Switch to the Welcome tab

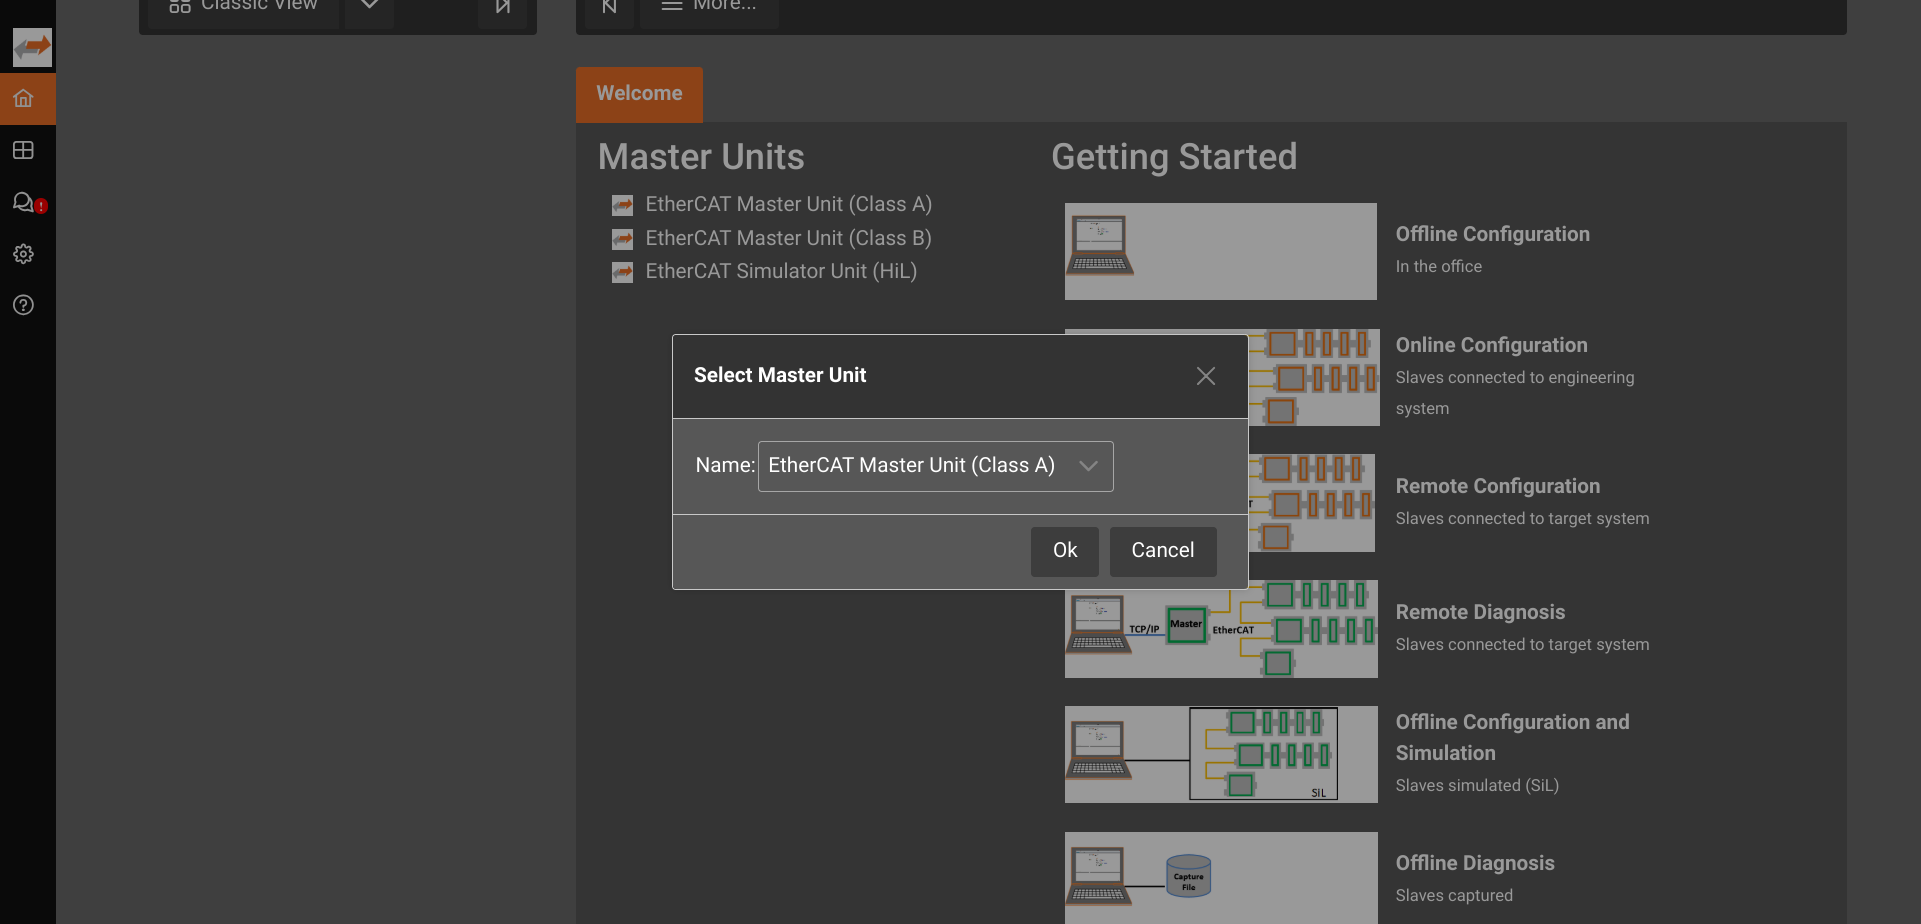pos(639,94)
